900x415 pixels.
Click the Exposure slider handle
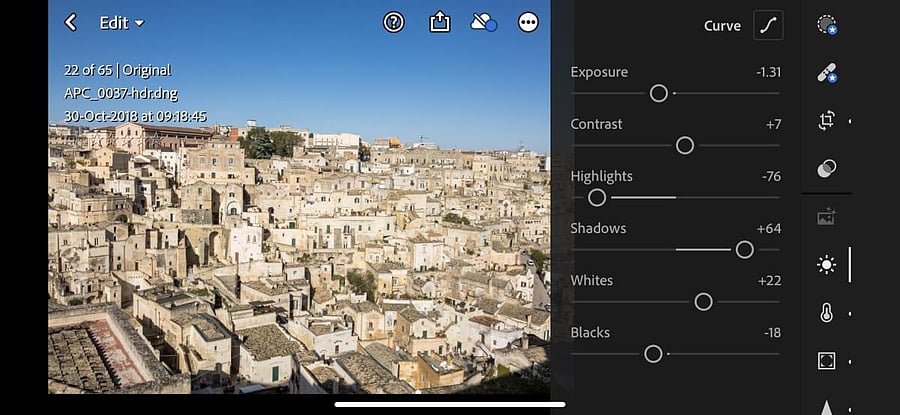(659, 93)
